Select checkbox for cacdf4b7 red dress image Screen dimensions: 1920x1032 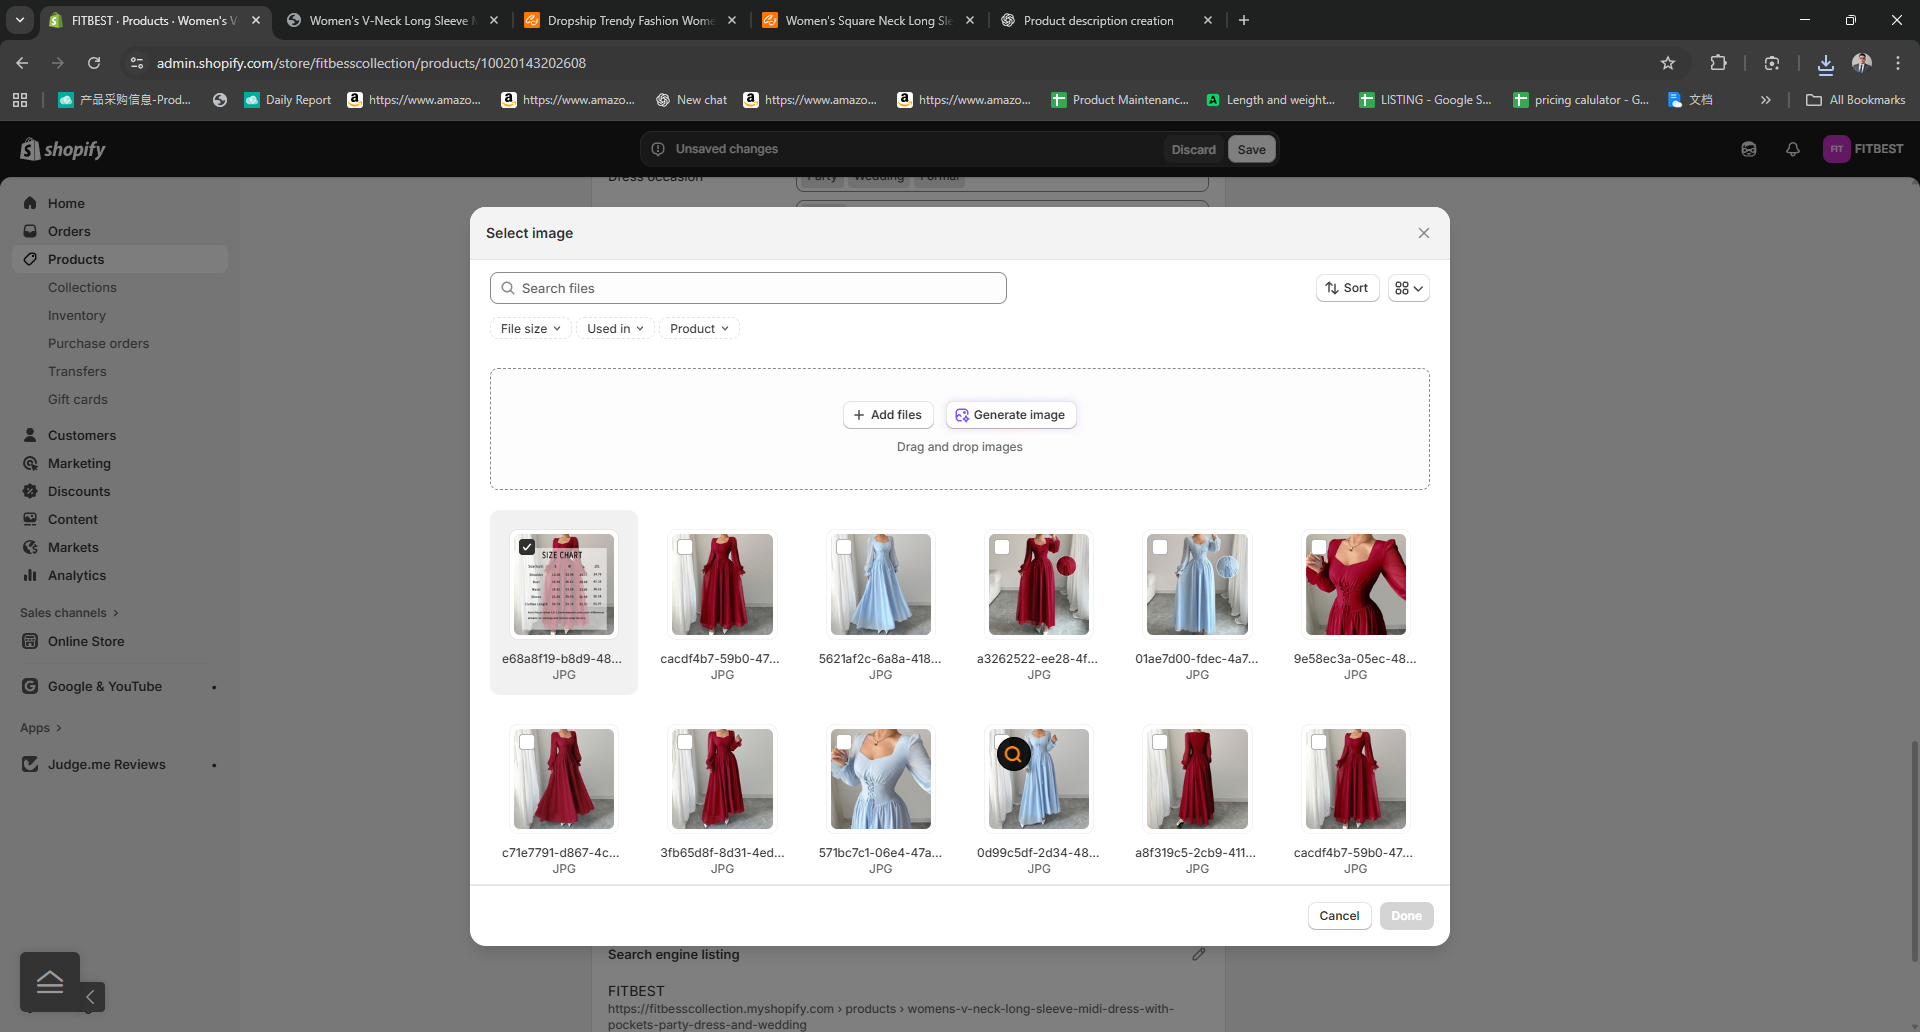click(685, 547)
